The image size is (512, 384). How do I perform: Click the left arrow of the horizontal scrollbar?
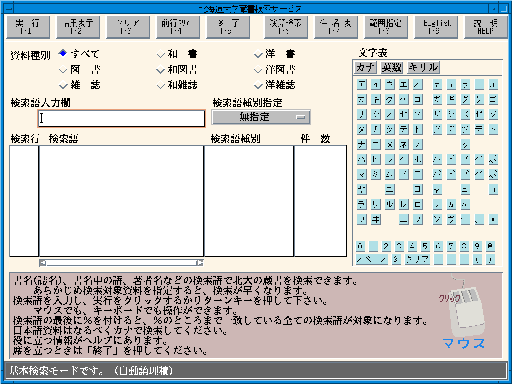43,263
